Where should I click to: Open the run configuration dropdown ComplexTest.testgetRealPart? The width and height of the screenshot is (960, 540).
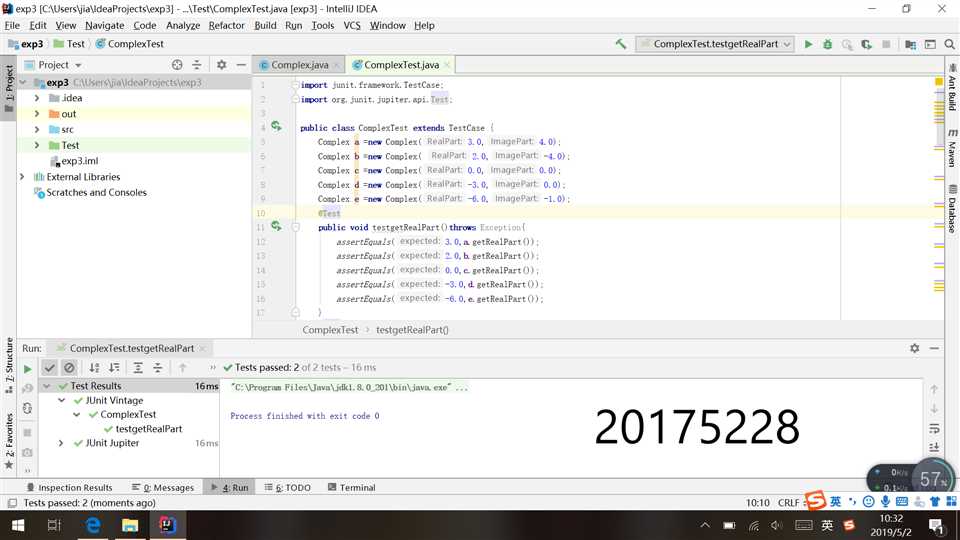[x=715, y=44]
